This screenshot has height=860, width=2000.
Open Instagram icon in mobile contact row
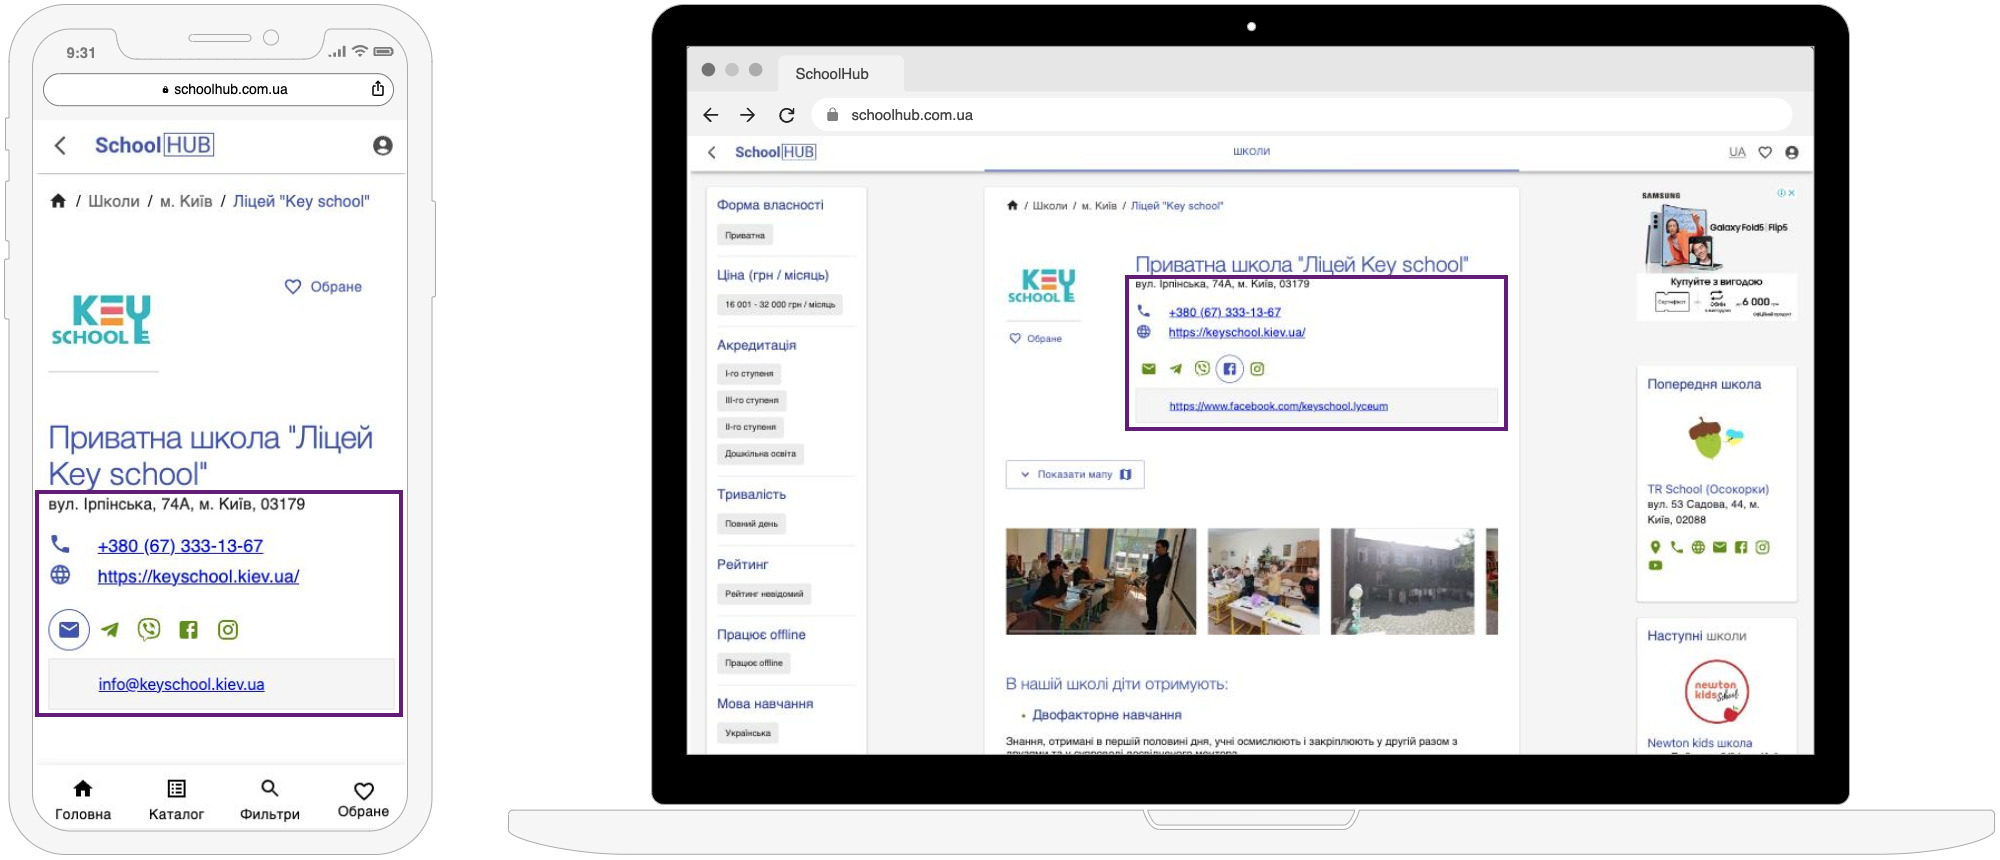(228, 630)
